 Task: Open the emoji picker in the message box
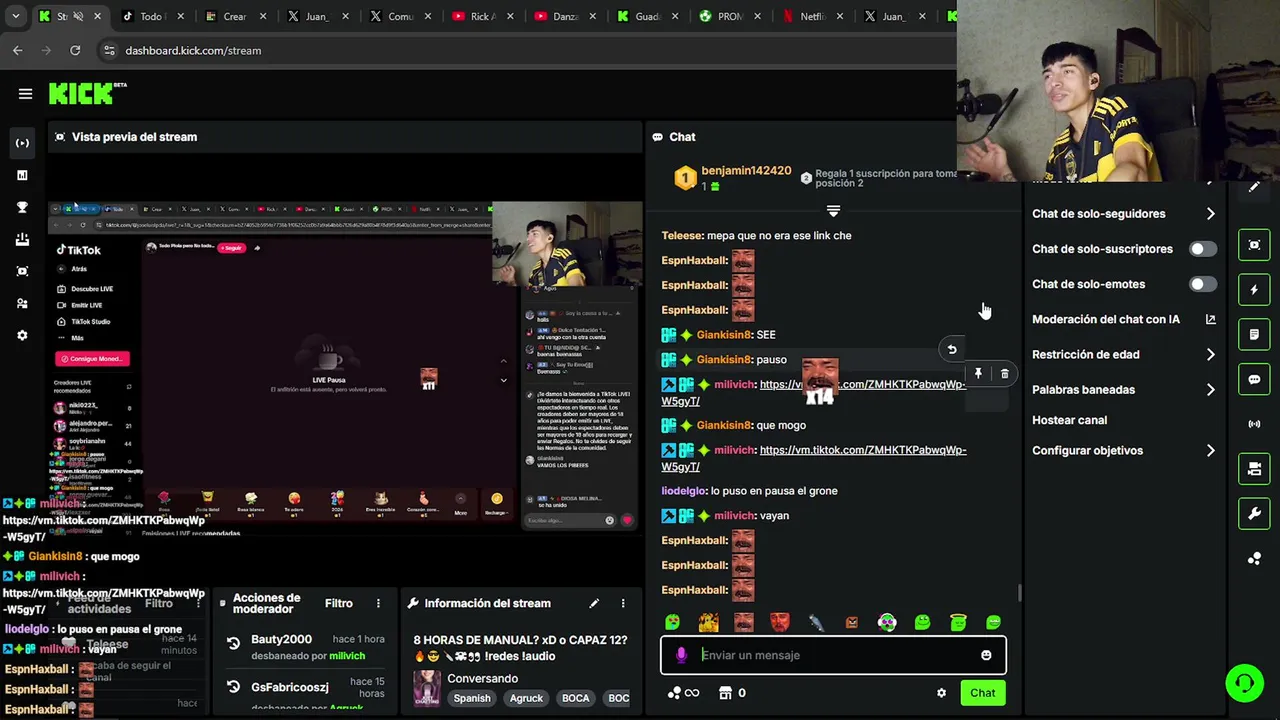[x=986, y=655]
